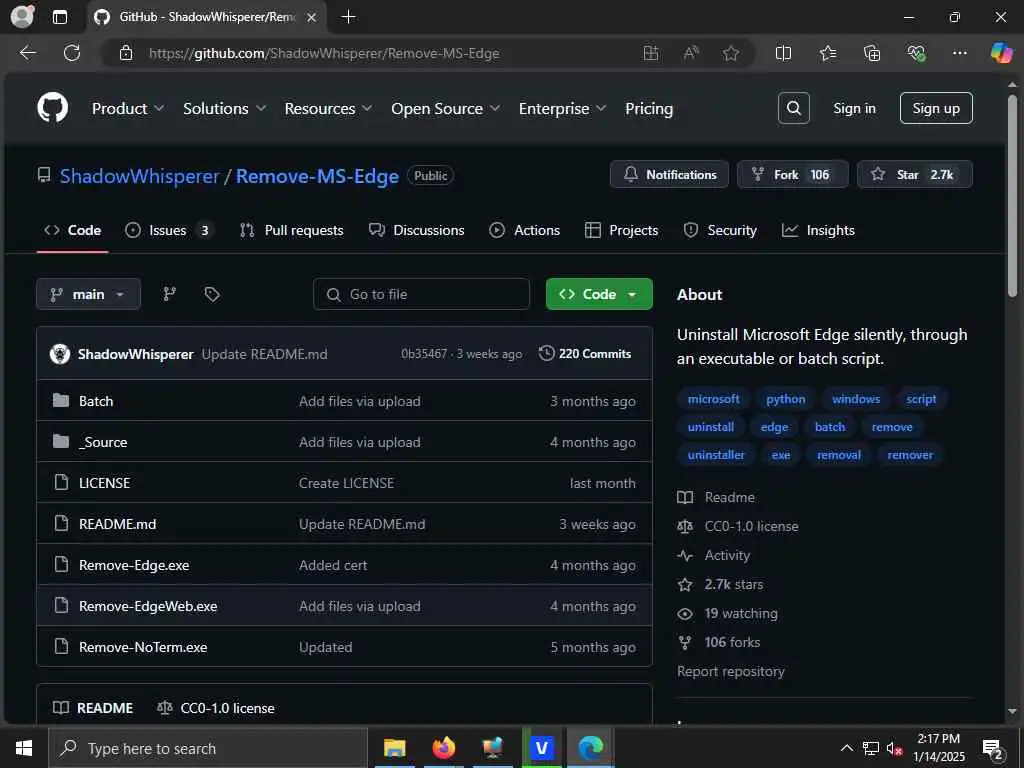The image size is (1024, 768).
Task: Click the Sign up button
Action: pos(936,108)
